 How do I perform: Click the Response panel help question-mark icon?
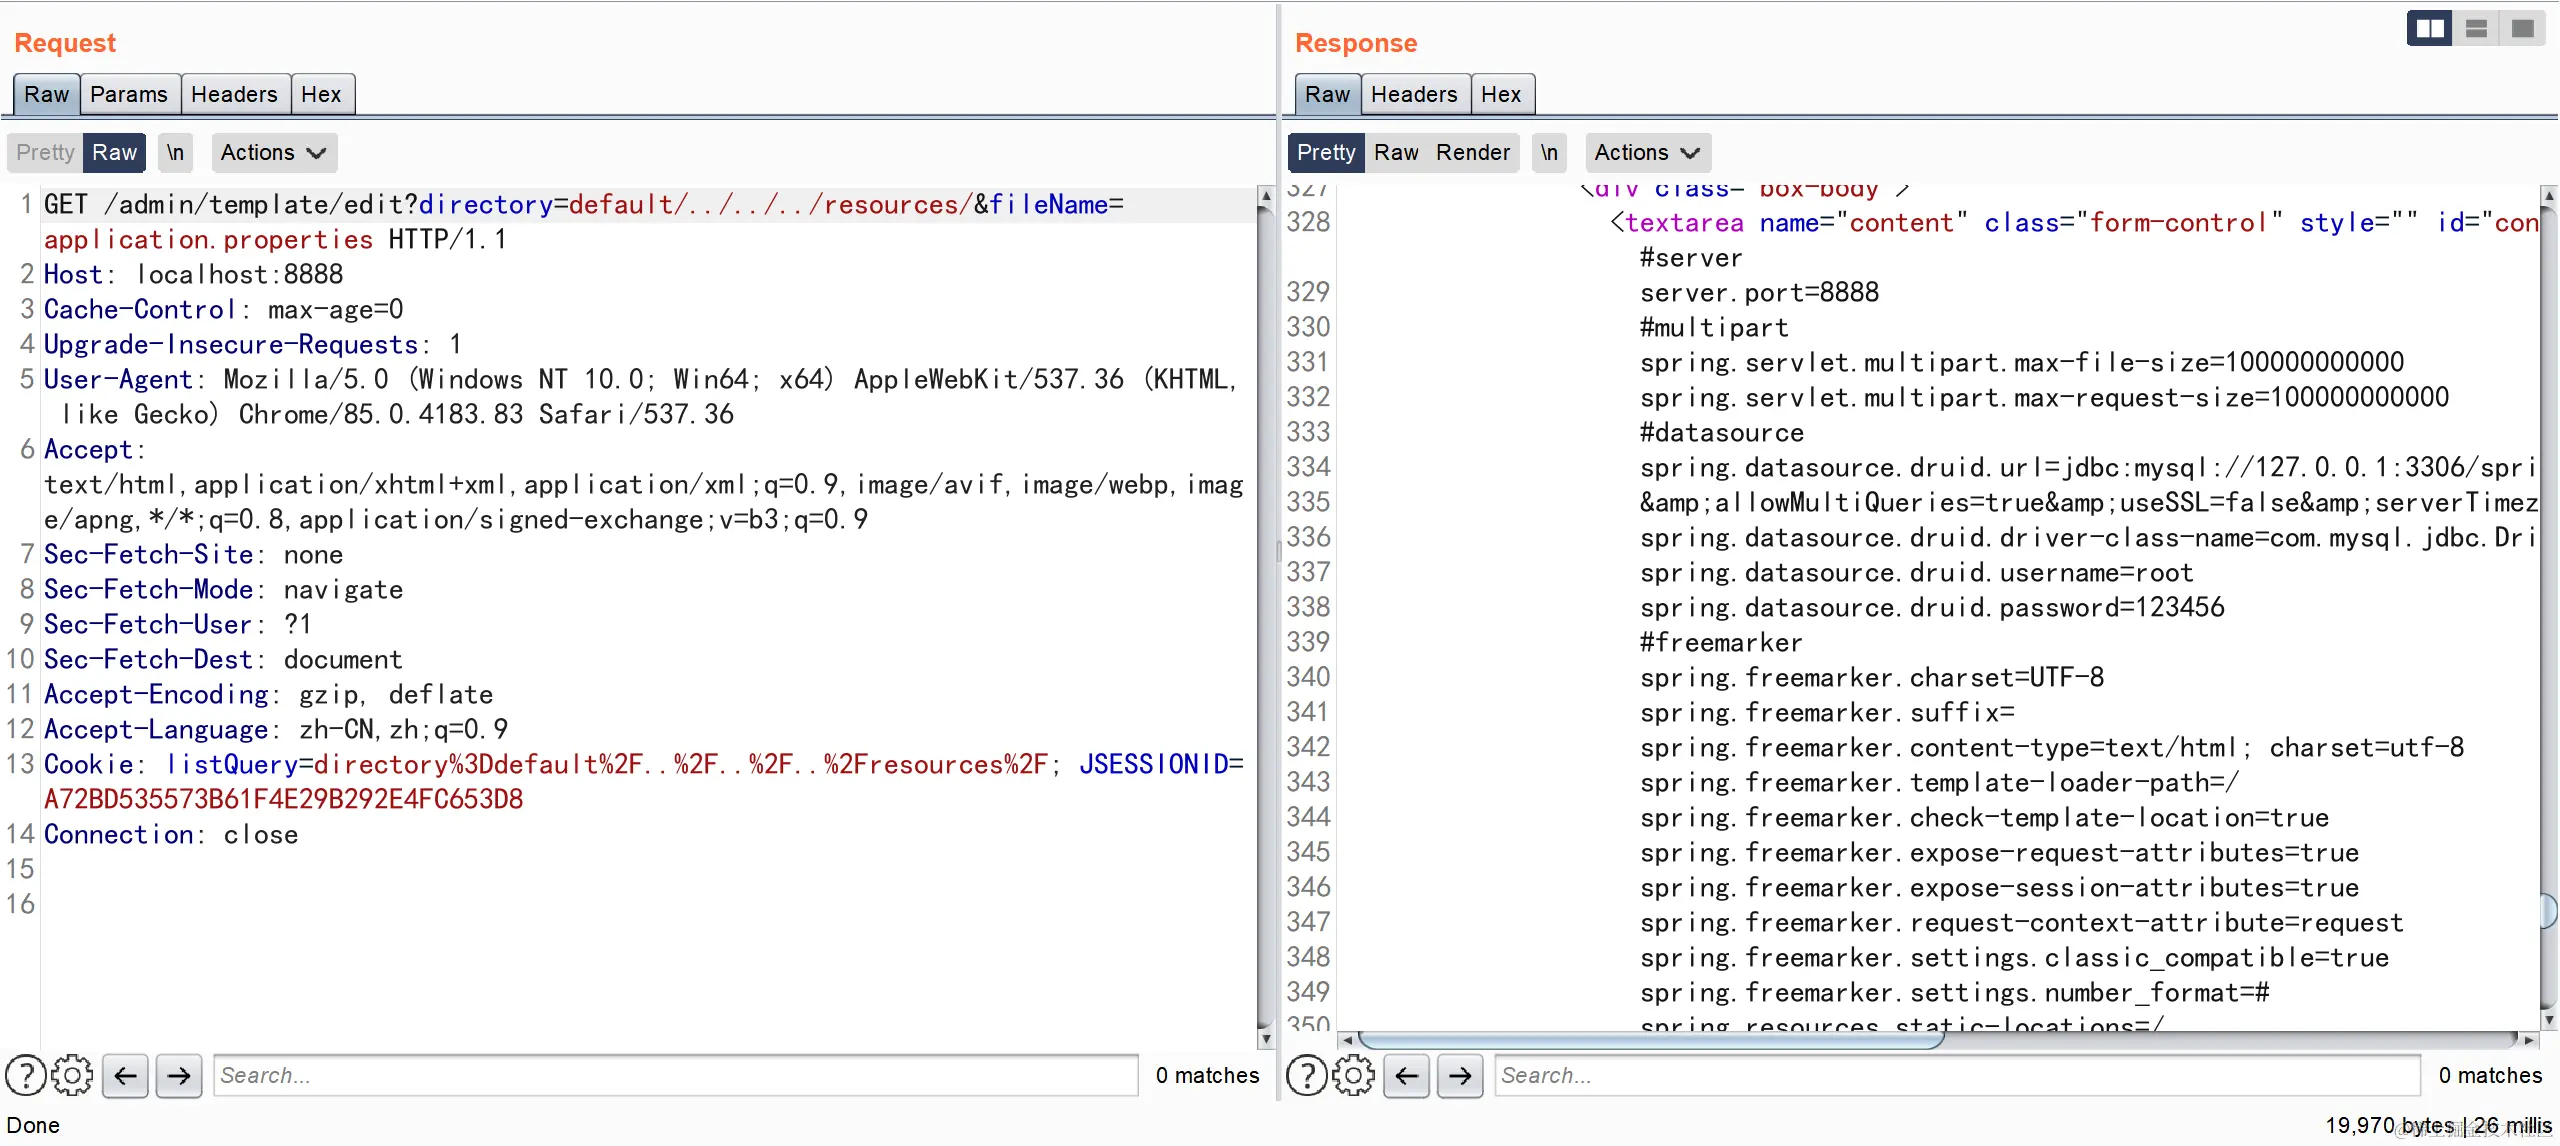tap(1306, 1075)
